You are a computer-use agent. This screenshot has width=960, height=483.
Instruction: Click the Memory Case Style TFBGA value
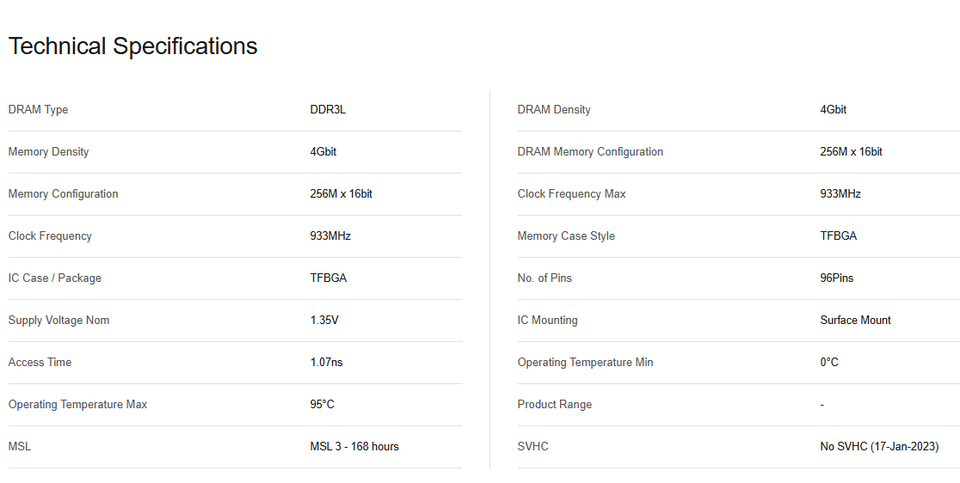click(838, 236)
